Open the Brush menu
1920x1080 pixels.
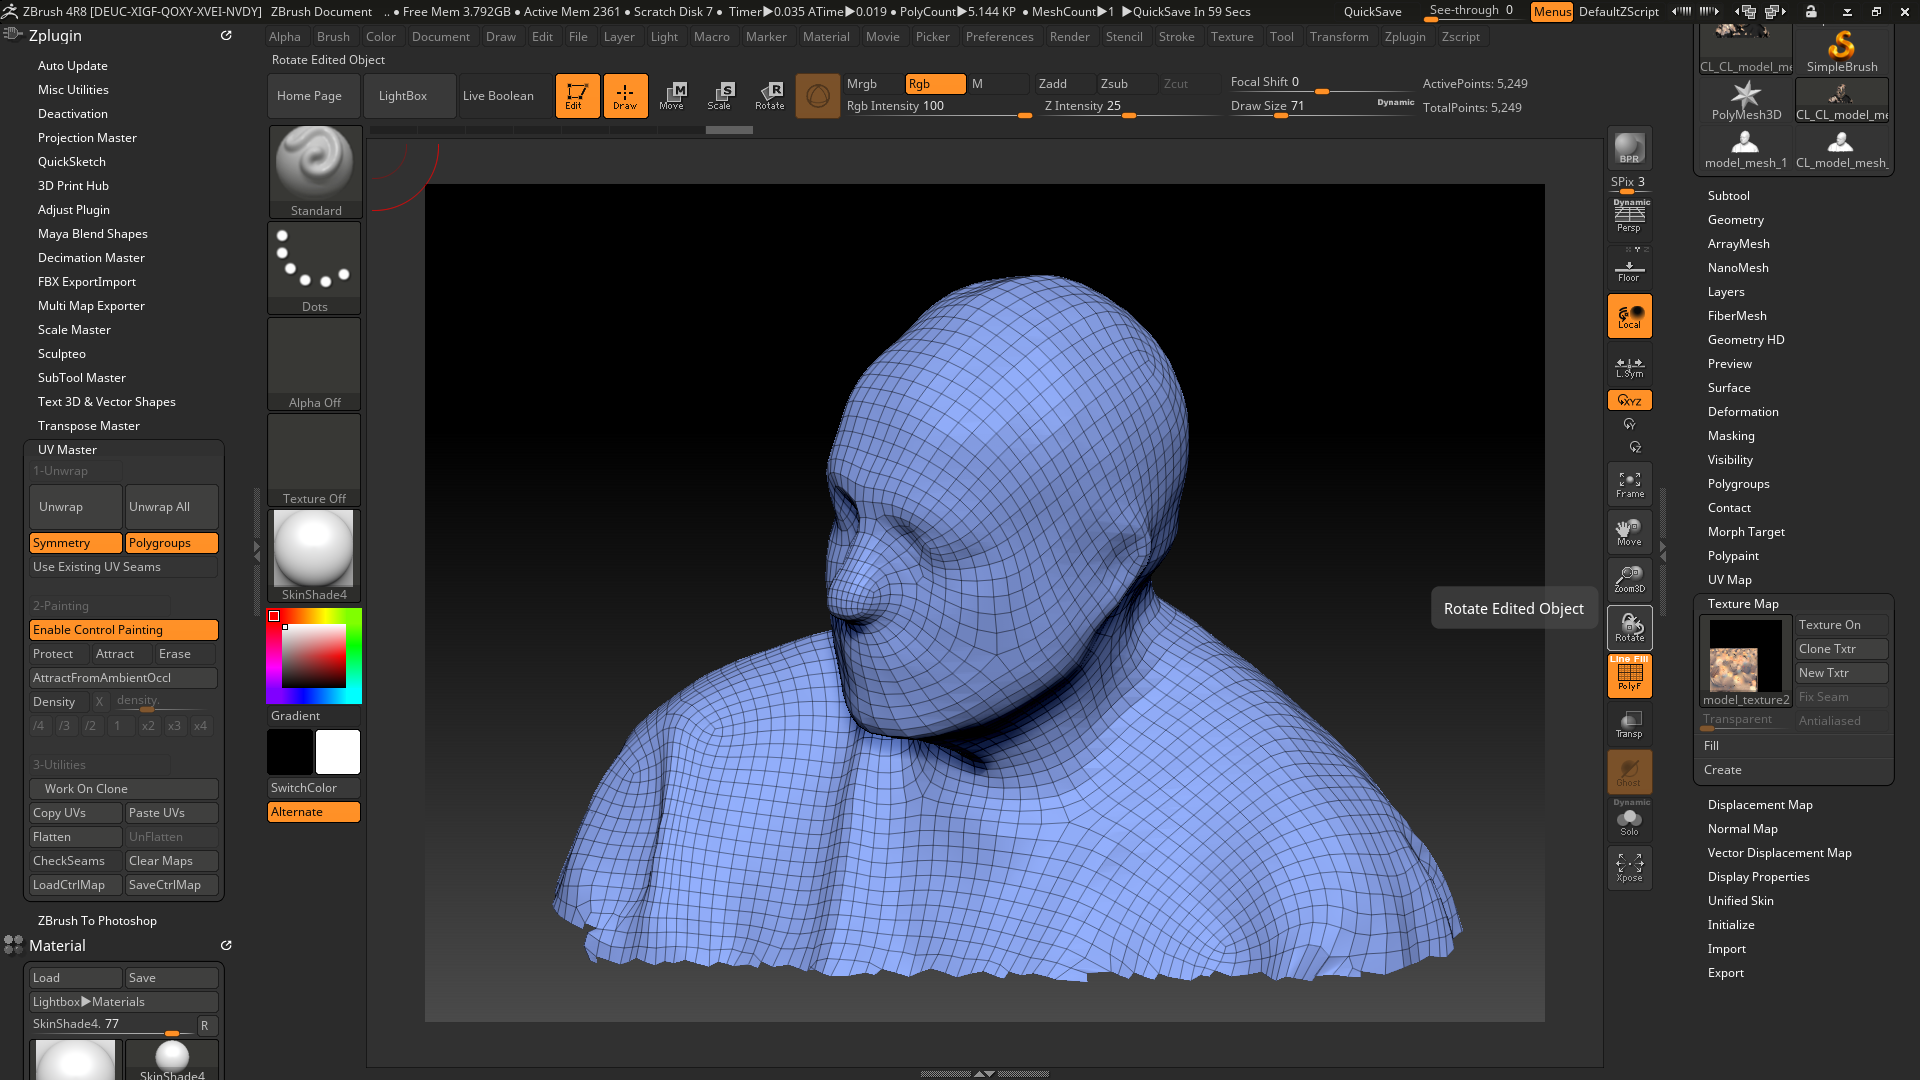tap(333, 37)
